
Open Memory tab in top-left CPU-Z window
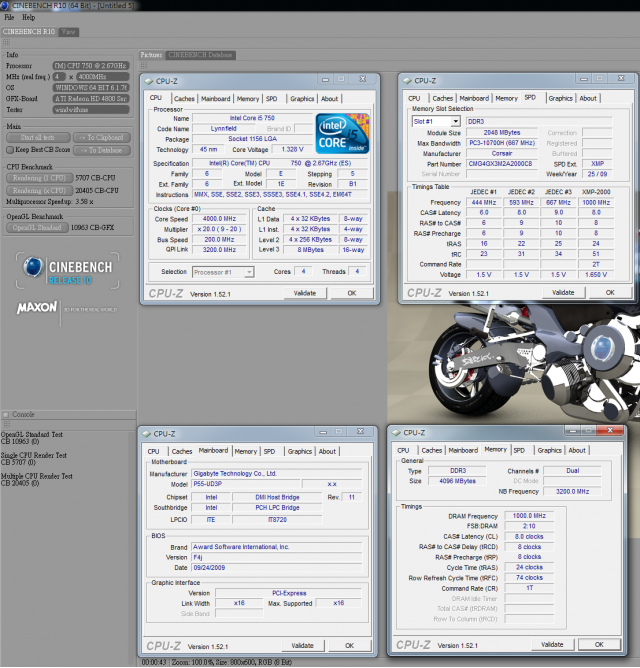248,99
